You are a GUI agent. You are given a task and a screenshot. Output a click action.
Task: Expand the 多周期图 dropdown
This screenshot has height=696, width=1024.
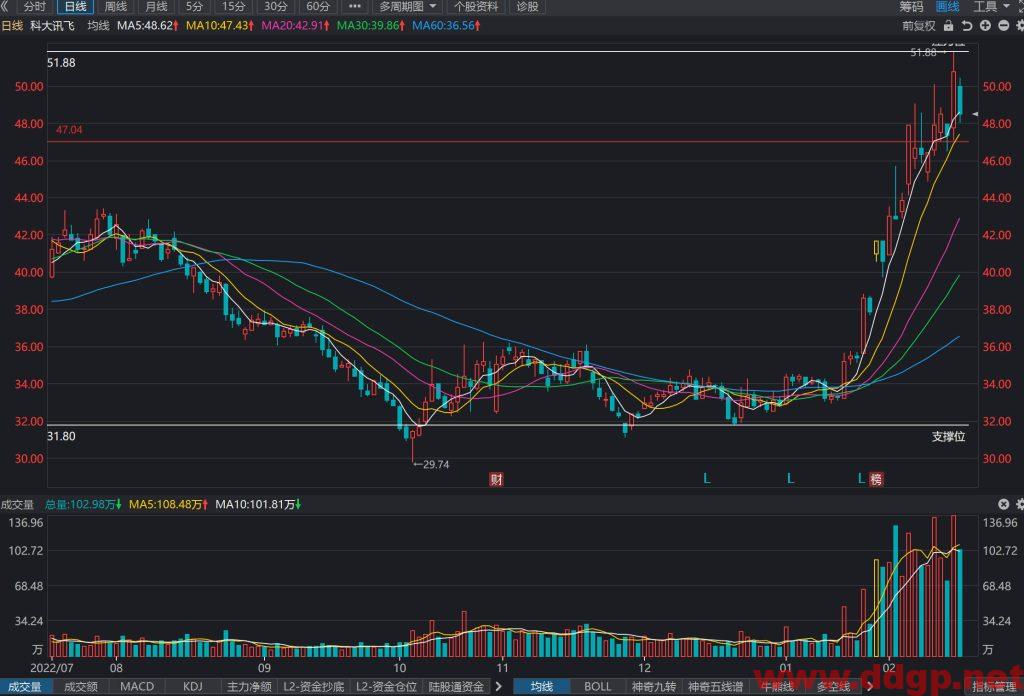click(x=408, y=7)
